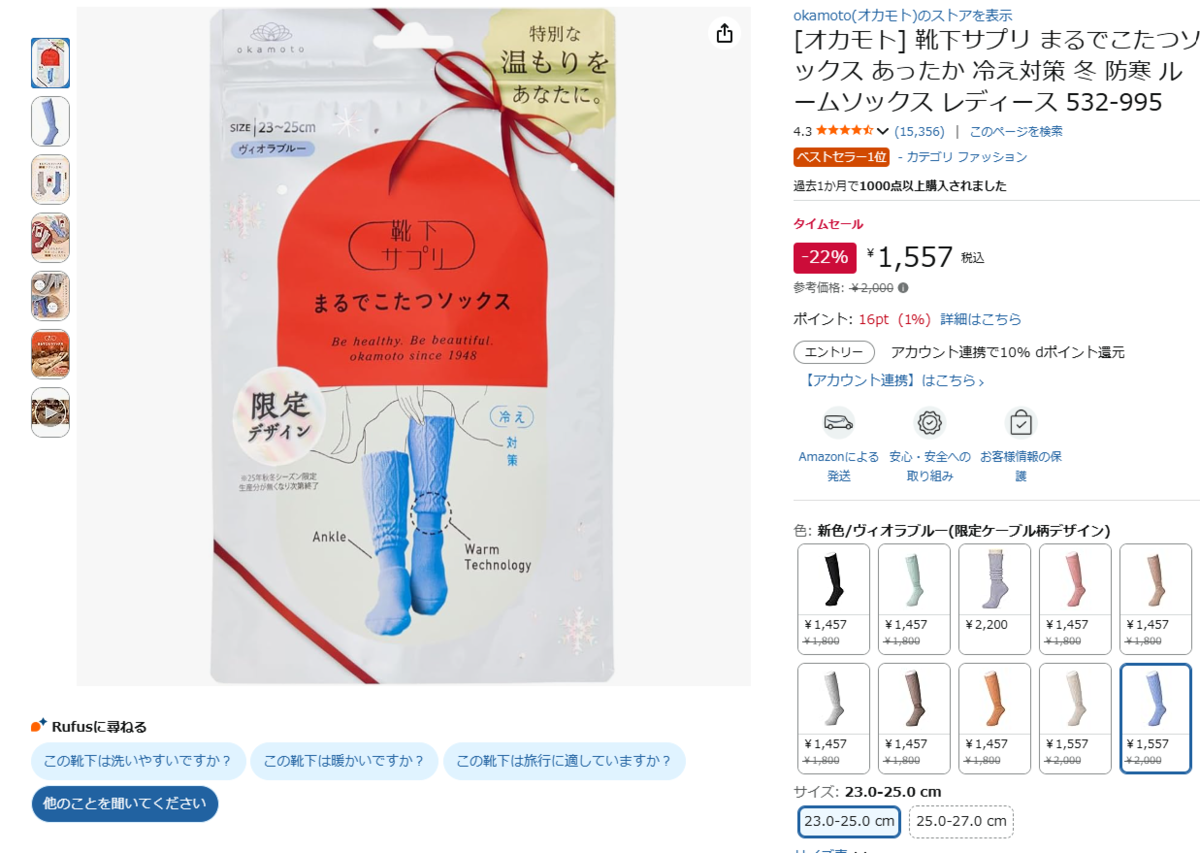
Task: Click the customer information protection icon
Action: tap(1020, 422)
